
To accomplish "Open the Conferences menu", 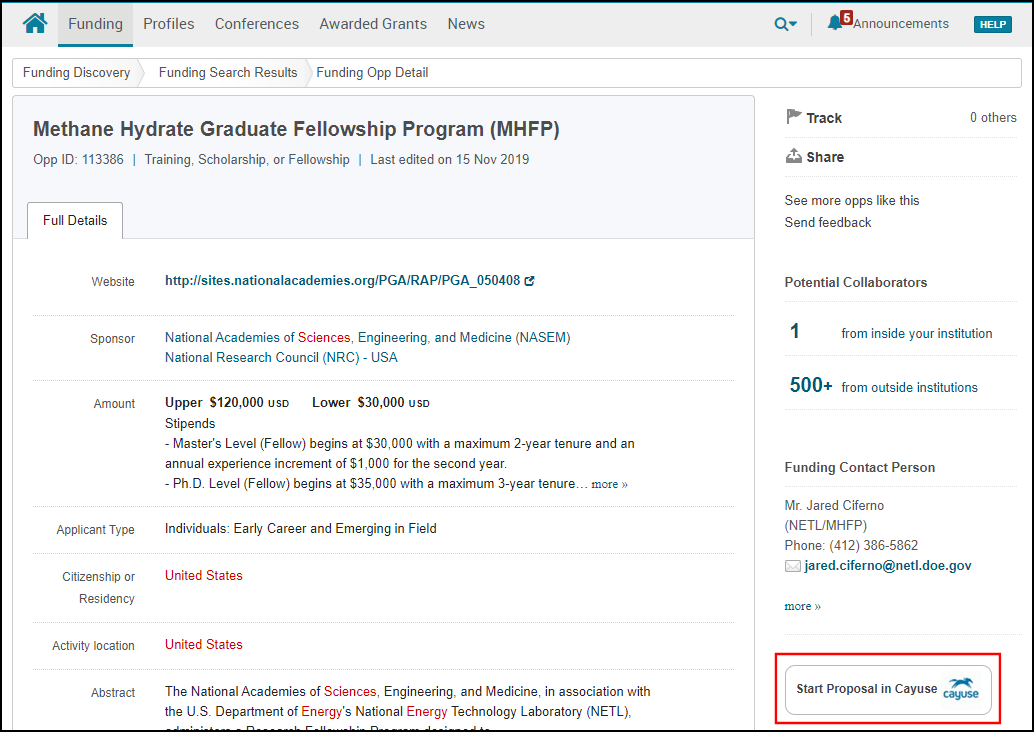I will (x=257, y=24).
